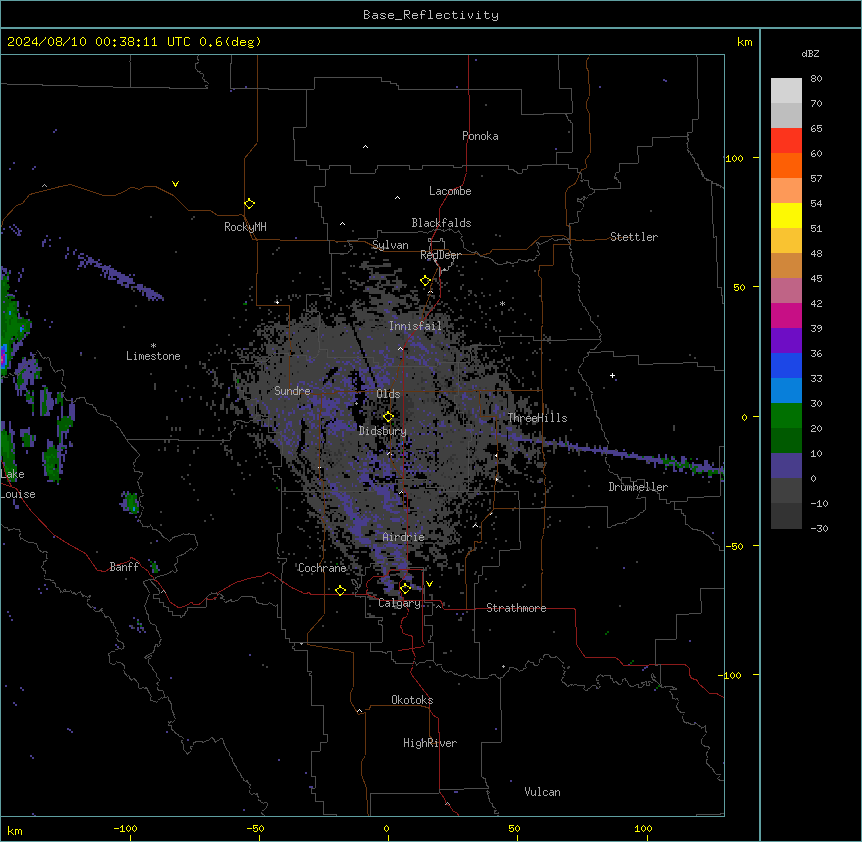
Task: Select the ThreeHills label
Action: 537,418
